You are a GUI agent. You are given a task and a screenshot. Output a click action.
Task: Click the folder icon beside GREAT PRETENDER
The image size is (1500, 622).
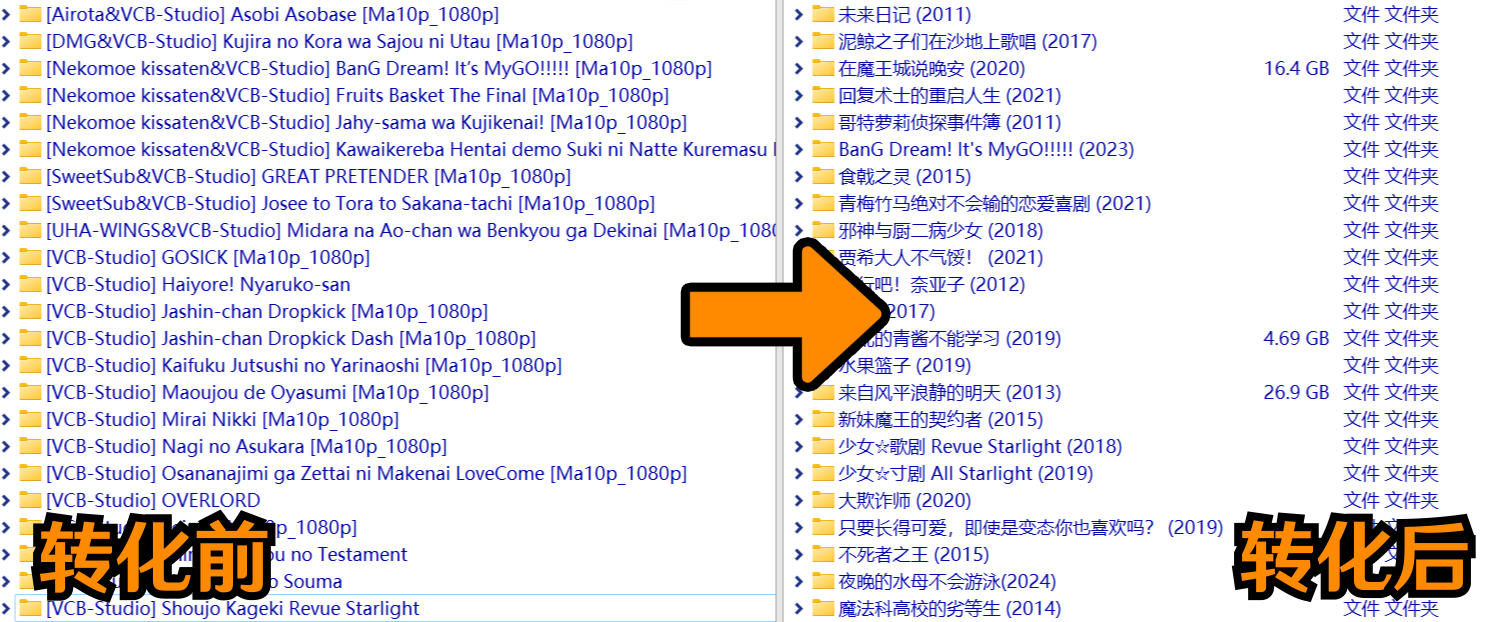(30, 177)
